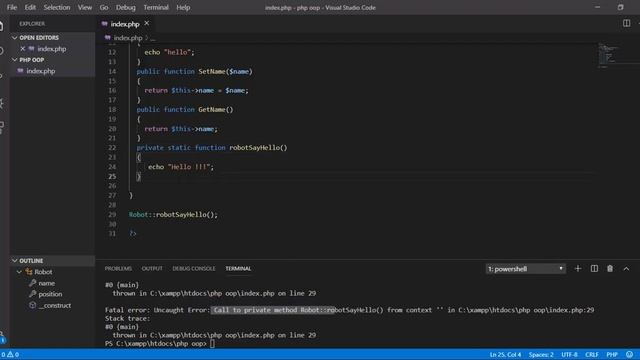Change line endings via CRLF status item

click(591, 354)
